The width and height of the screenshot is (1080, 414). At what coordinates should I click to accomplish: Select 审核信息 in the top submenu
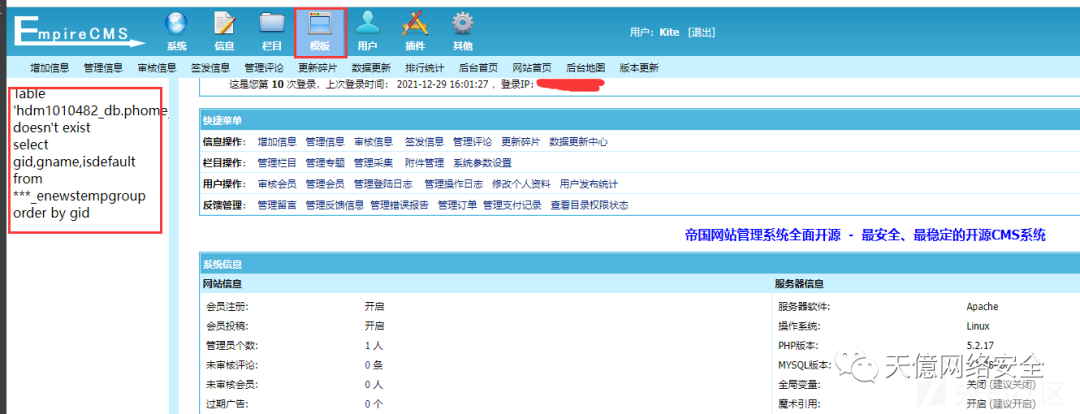157,68
